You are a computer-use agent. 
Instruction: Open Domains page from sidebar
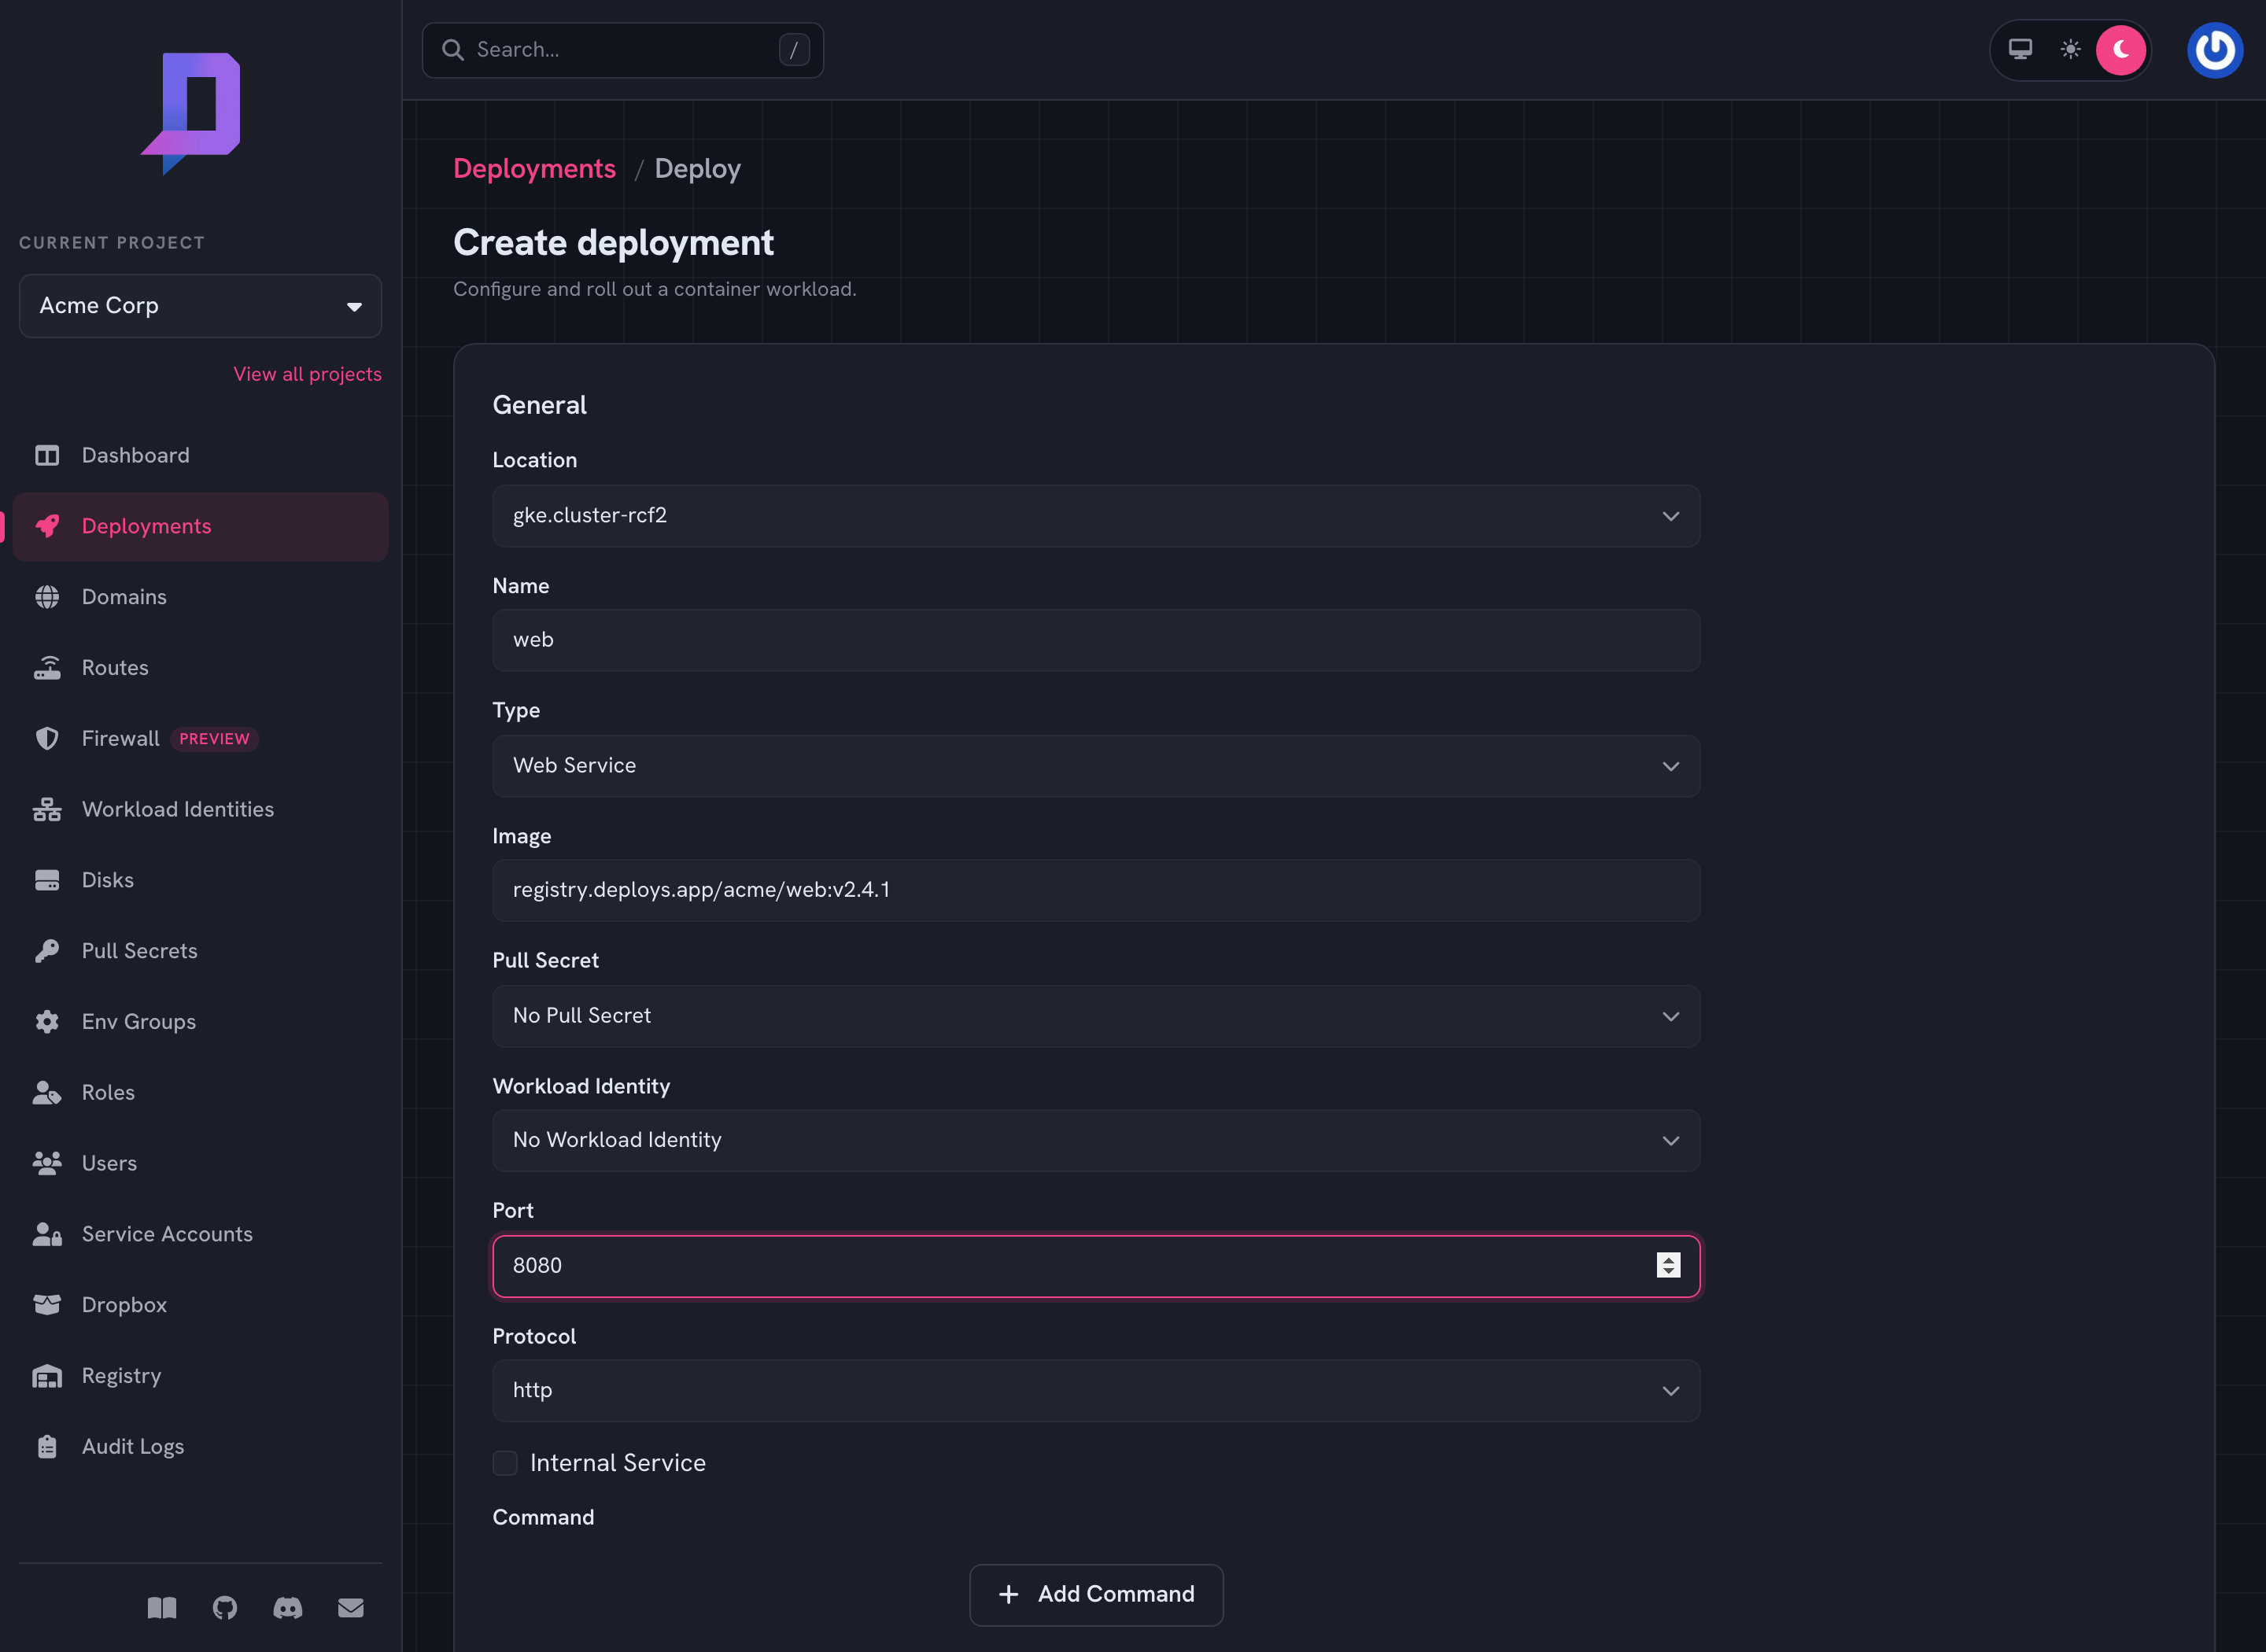click(x=200, y=597)
